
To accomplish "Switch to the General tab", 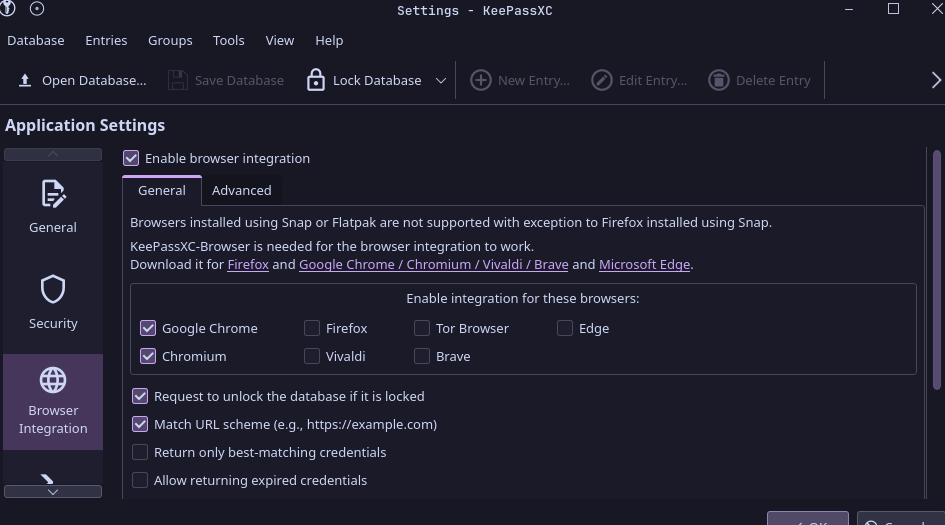I will (162, 190).
